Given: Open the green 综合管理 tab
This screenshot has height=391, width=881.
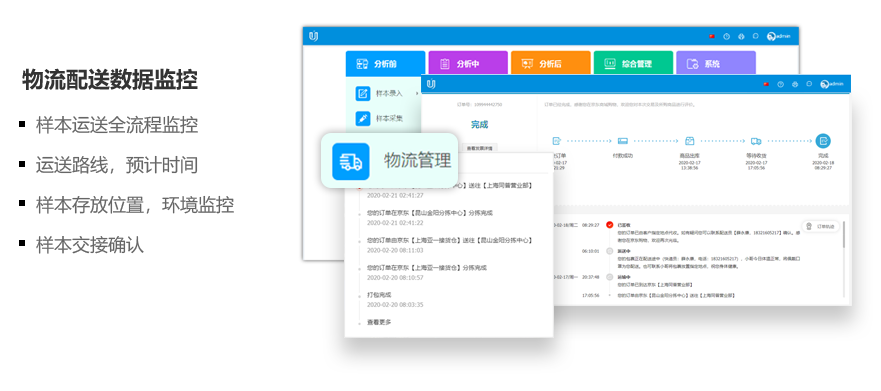Looking at the screenshot, I should 633,63.
